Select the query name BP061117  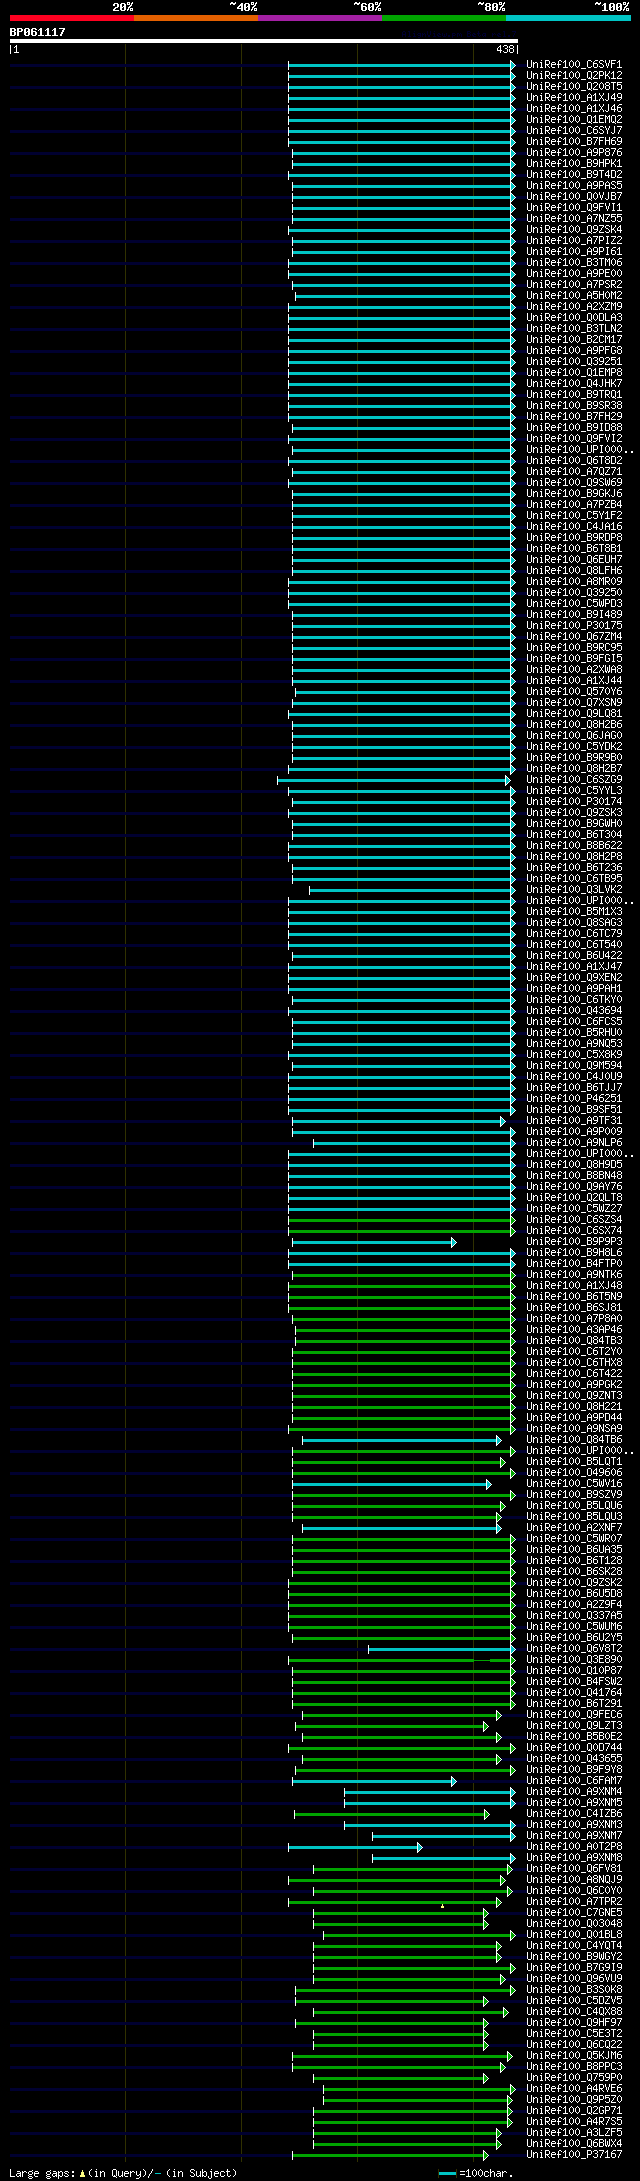(38, 32)
